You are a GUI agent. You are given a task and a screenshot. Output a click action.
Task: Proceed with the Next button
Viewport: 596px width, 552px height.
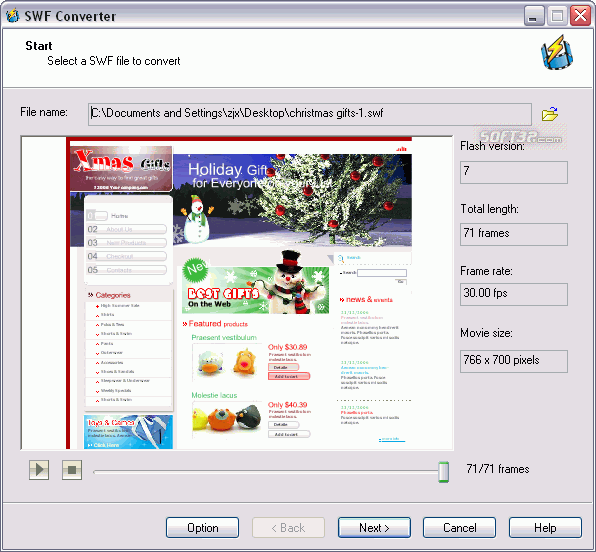coord(374,528)
